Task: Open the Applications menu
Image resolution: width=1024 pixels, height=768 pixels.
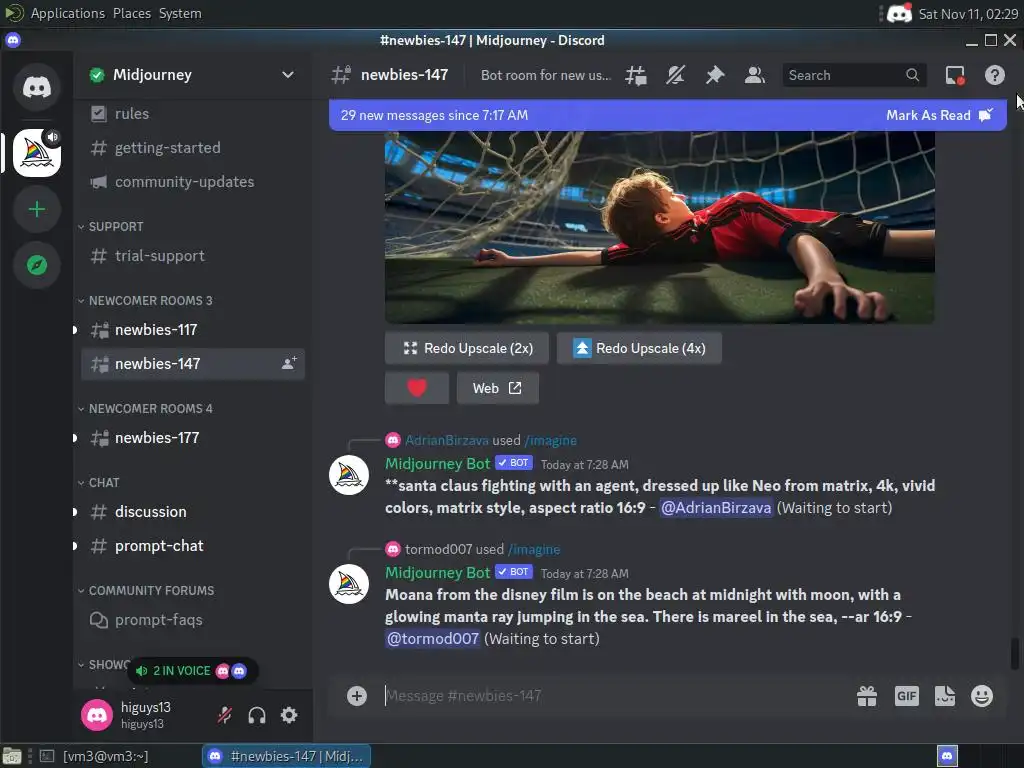Action: 67,13
